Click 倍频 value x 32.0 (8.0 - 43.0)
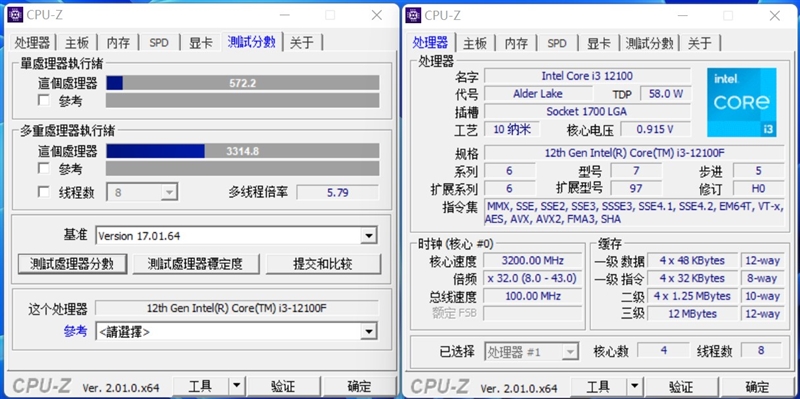Image resolution: width=800 pixels, height=399 pixels. [532, 278]
